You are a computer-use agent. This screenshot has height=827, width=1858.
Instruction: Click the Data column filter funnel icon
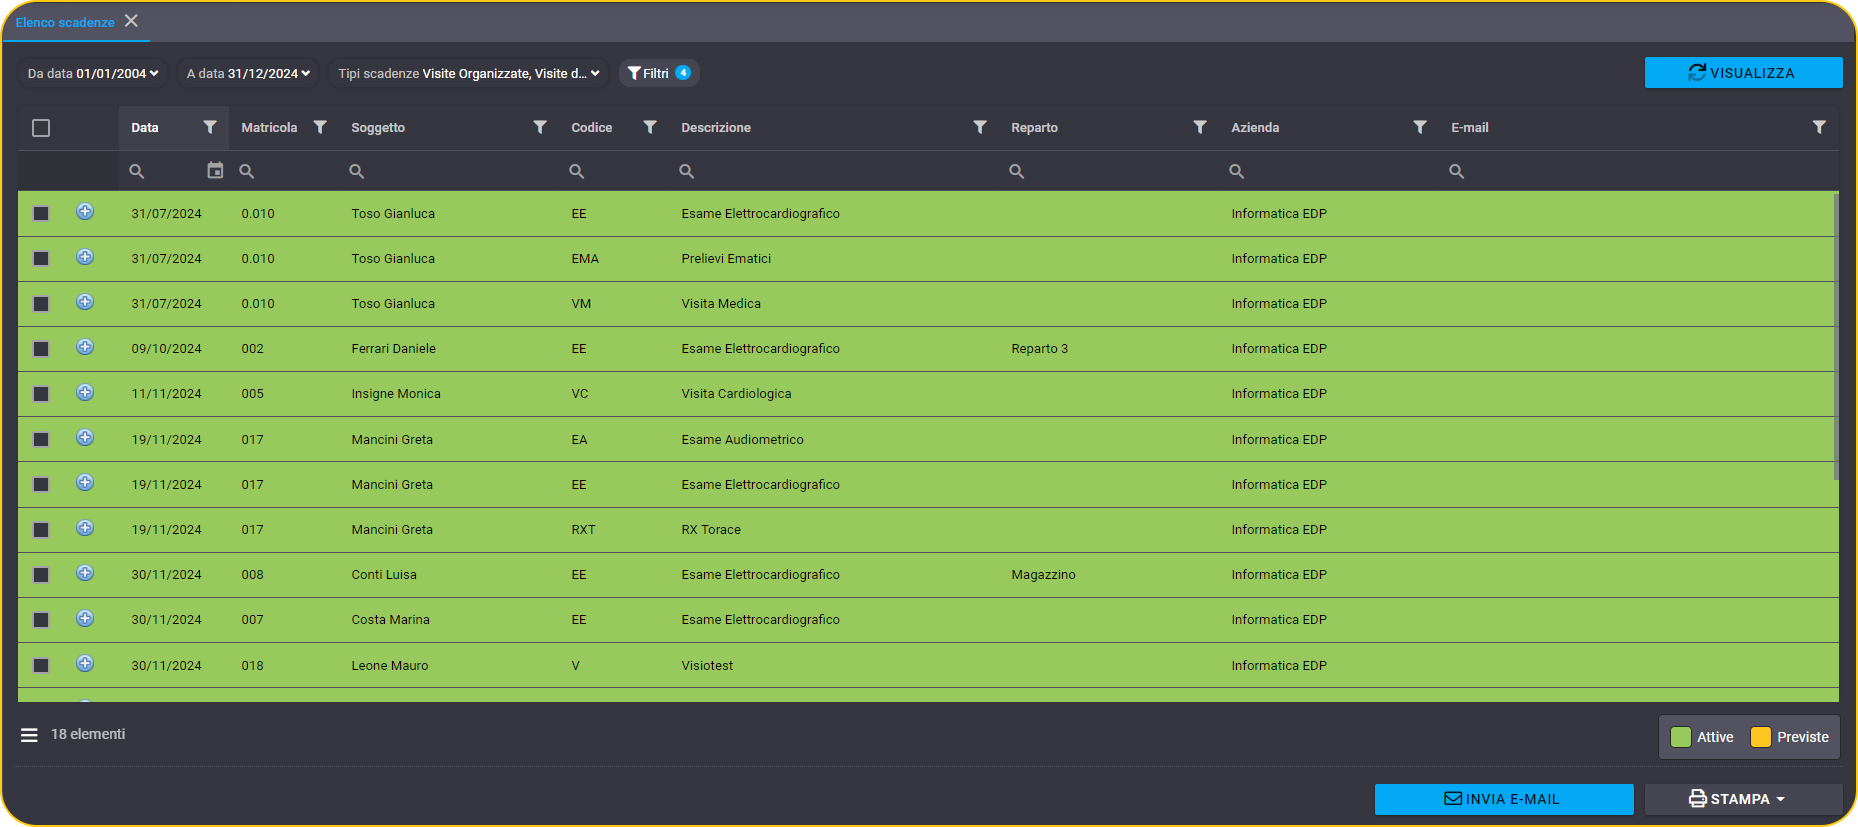pyautogui.click(x=210, y=127)
